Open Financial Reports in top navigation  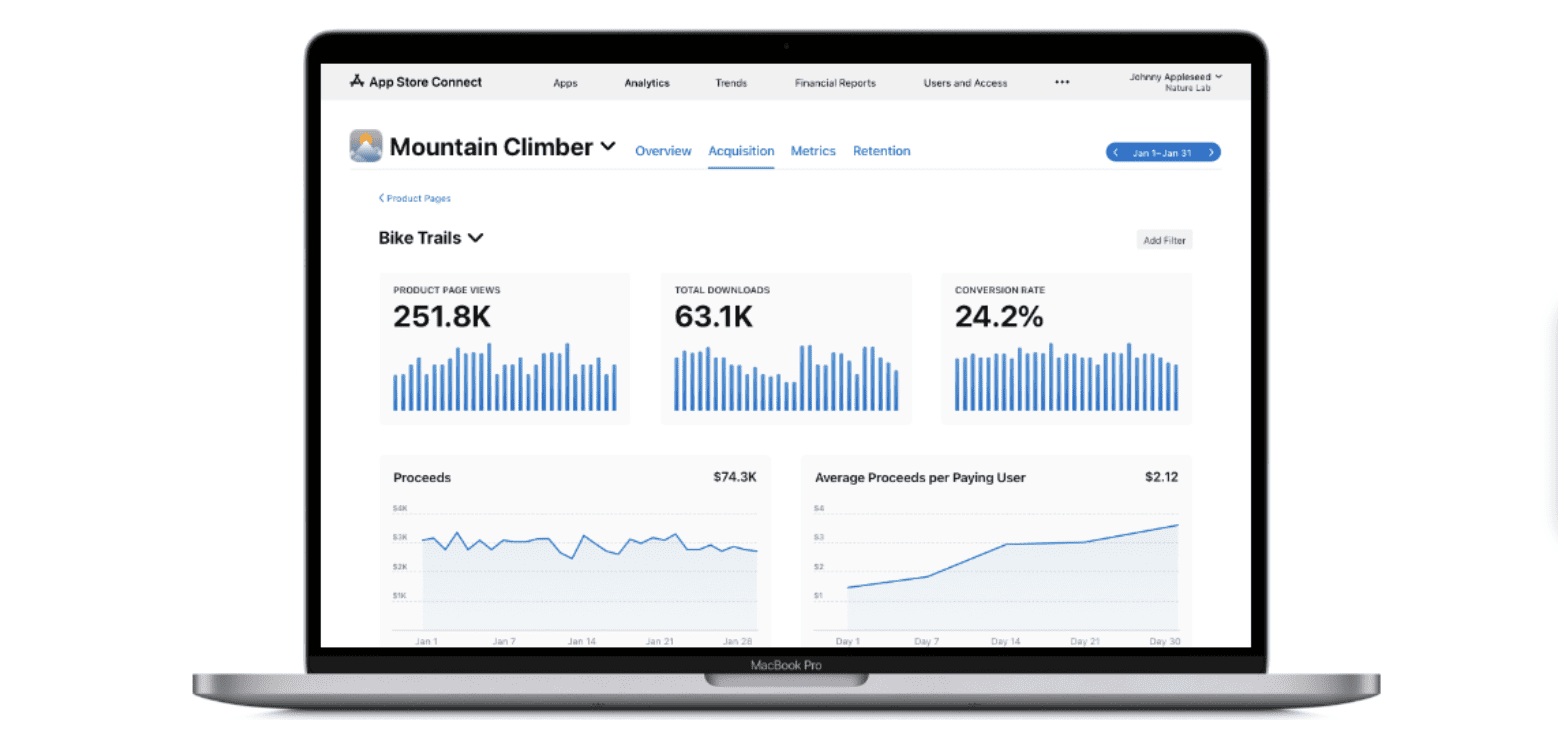coord(835,83)
